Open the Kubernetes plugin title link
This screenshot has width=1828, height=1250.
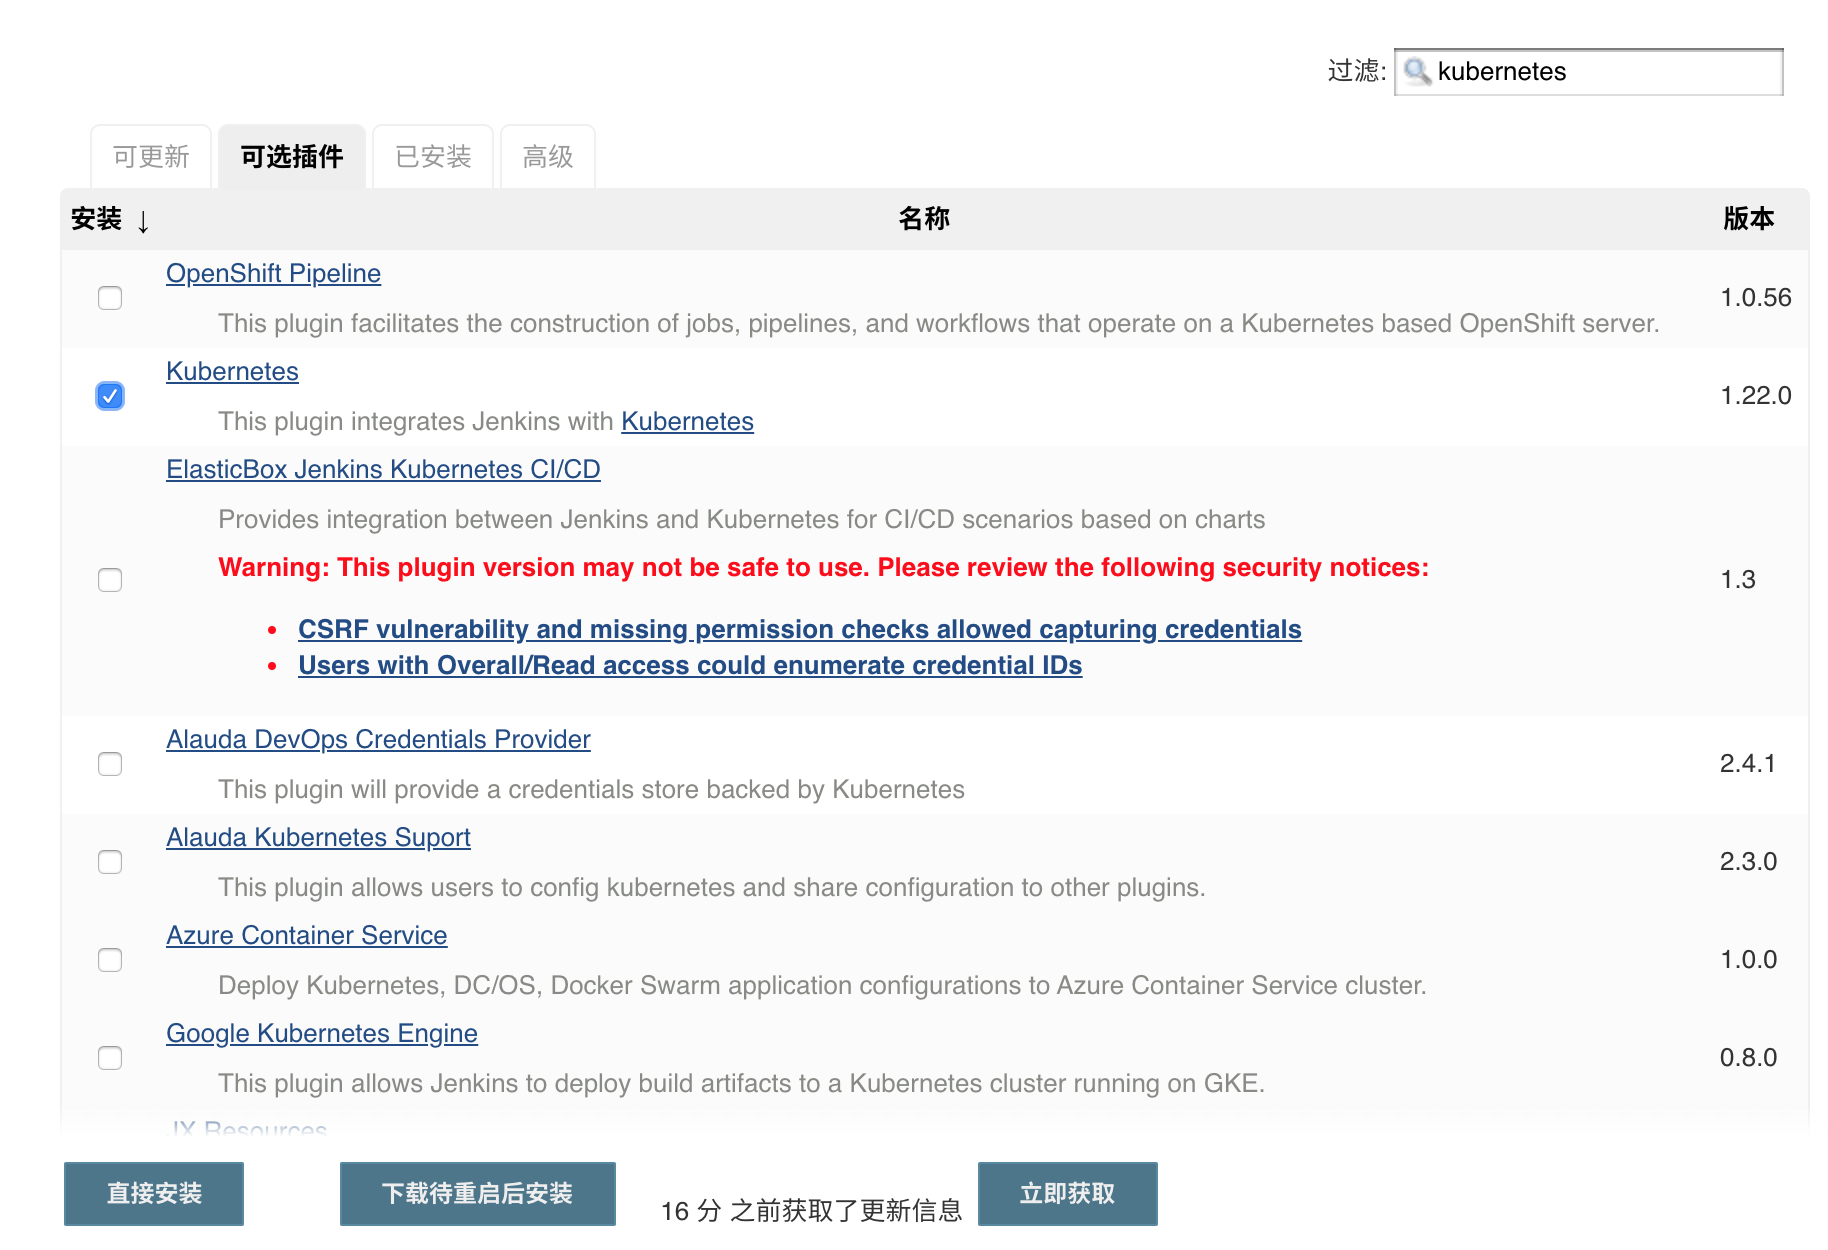[x=232, y=371]
